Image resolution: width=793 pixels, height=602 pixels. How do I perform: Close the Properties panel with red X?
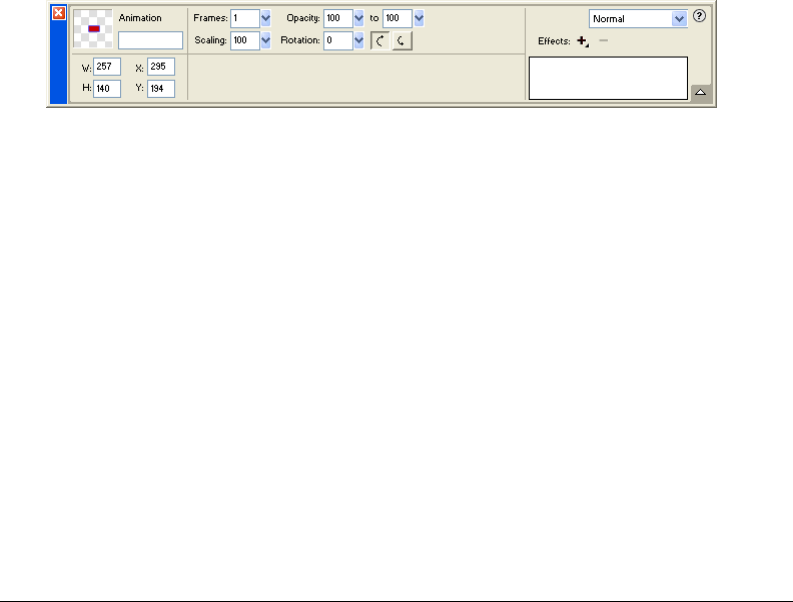point(59,13)
